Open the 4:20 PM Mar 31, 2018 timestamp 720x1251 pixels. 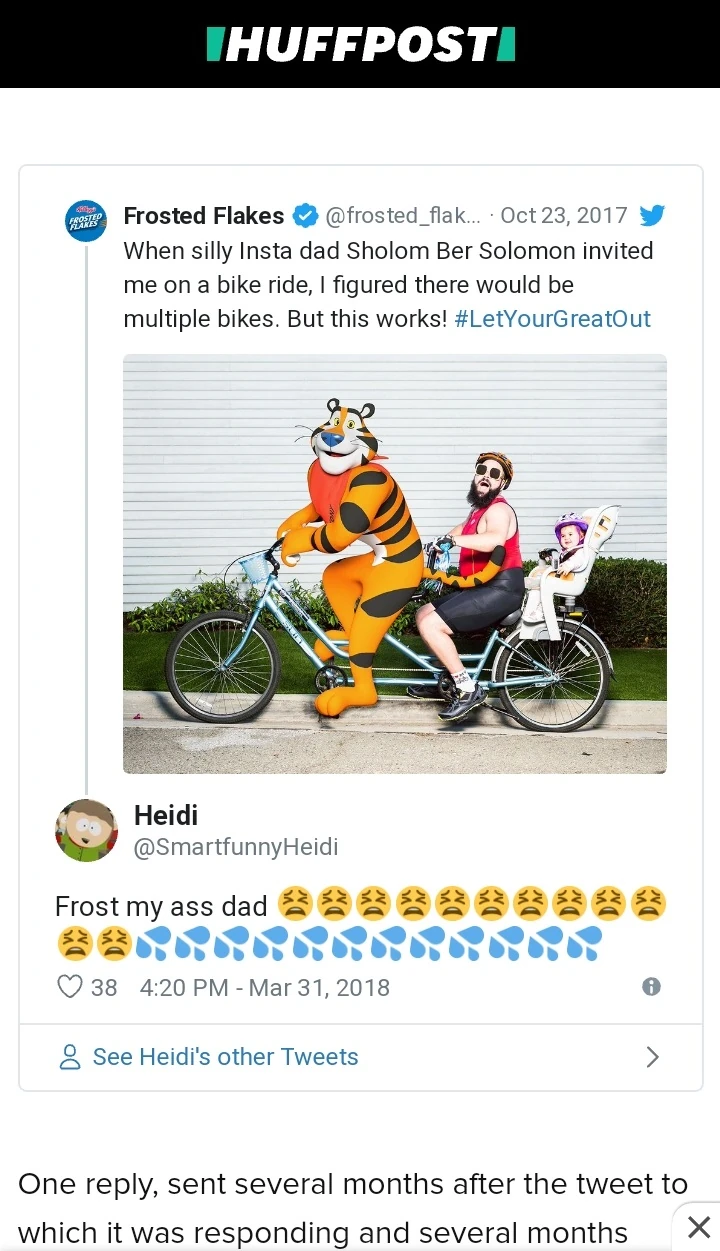265,988
